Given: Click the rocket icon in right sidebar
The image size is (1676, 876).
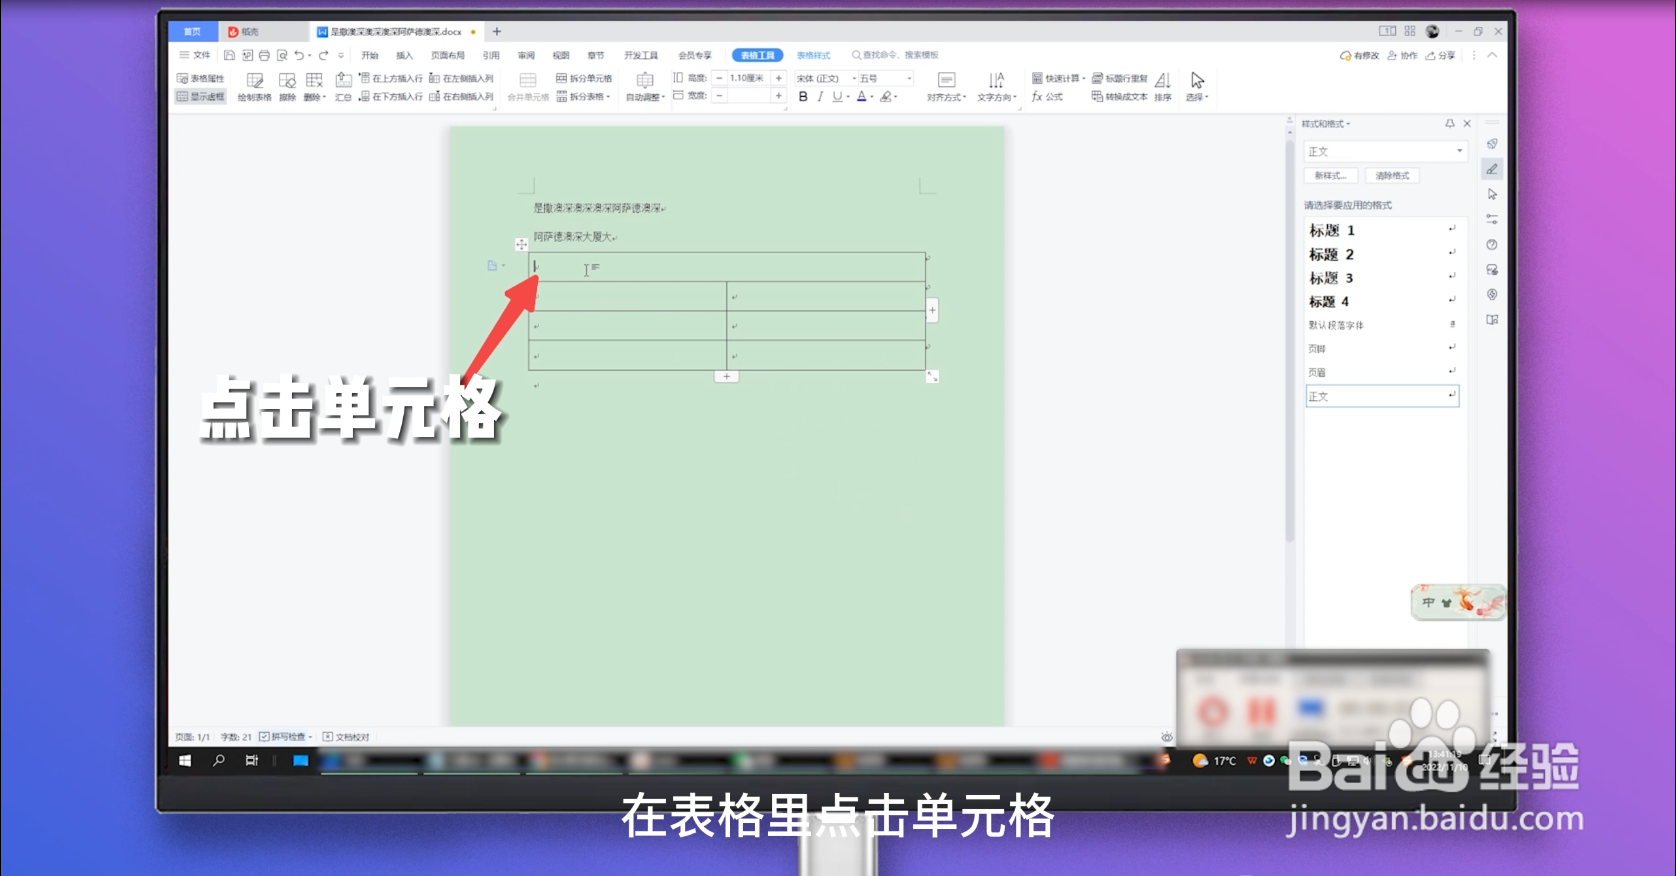Looking at the screenshot, I should [1492, 144].
